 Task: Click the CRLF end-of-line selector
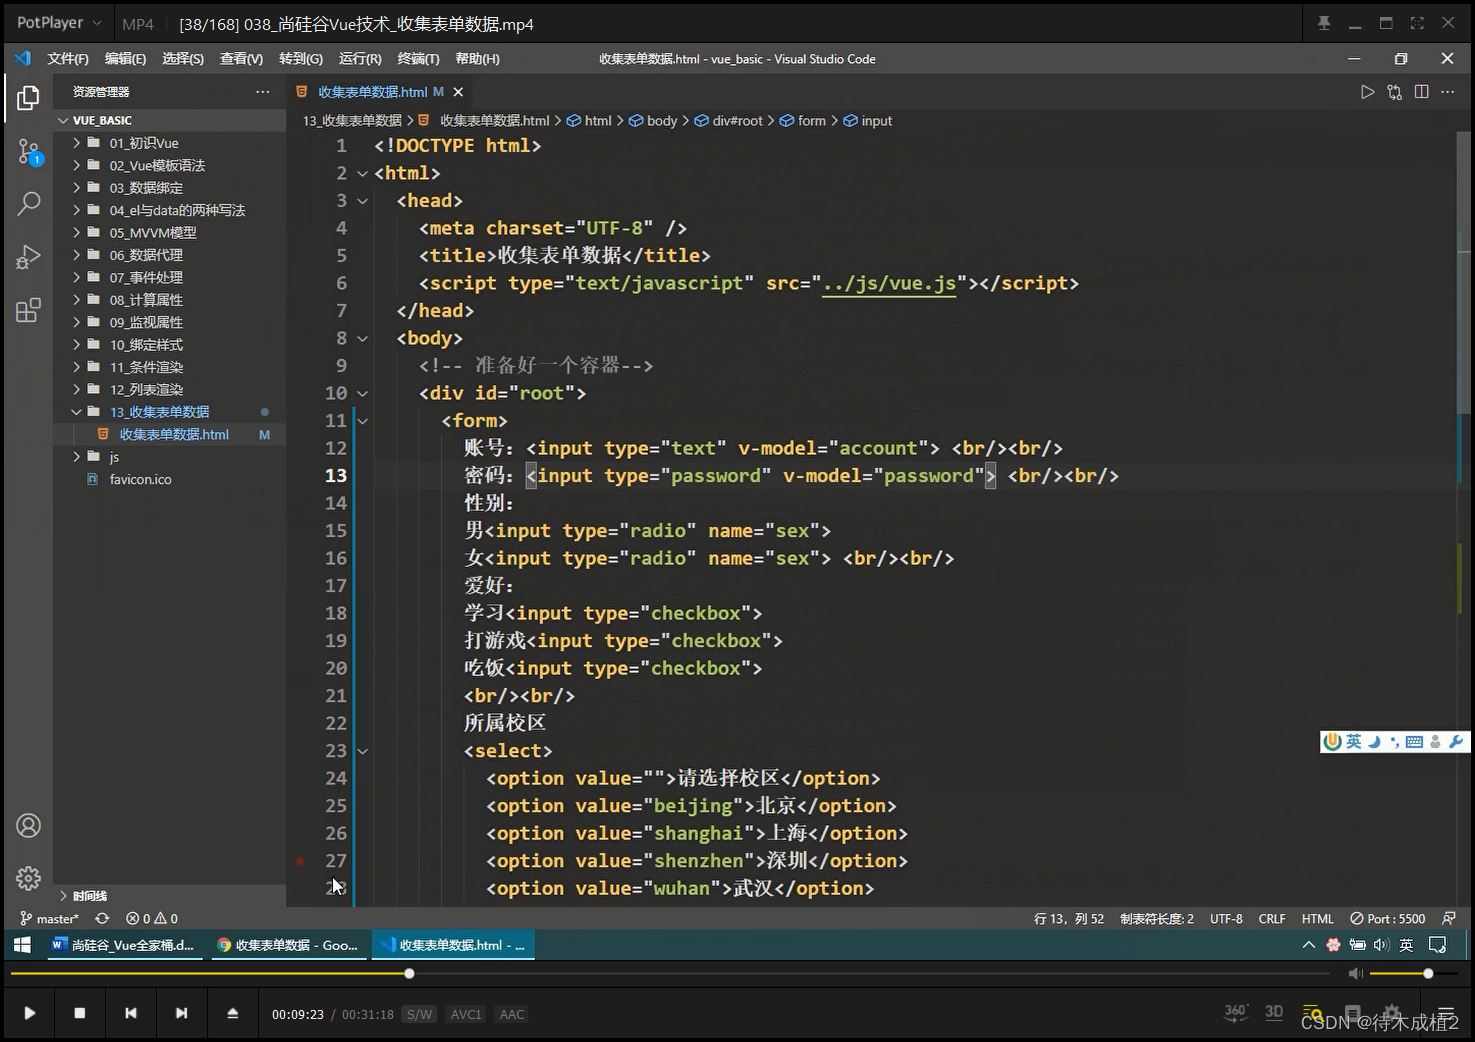[x=1272, y=918]
